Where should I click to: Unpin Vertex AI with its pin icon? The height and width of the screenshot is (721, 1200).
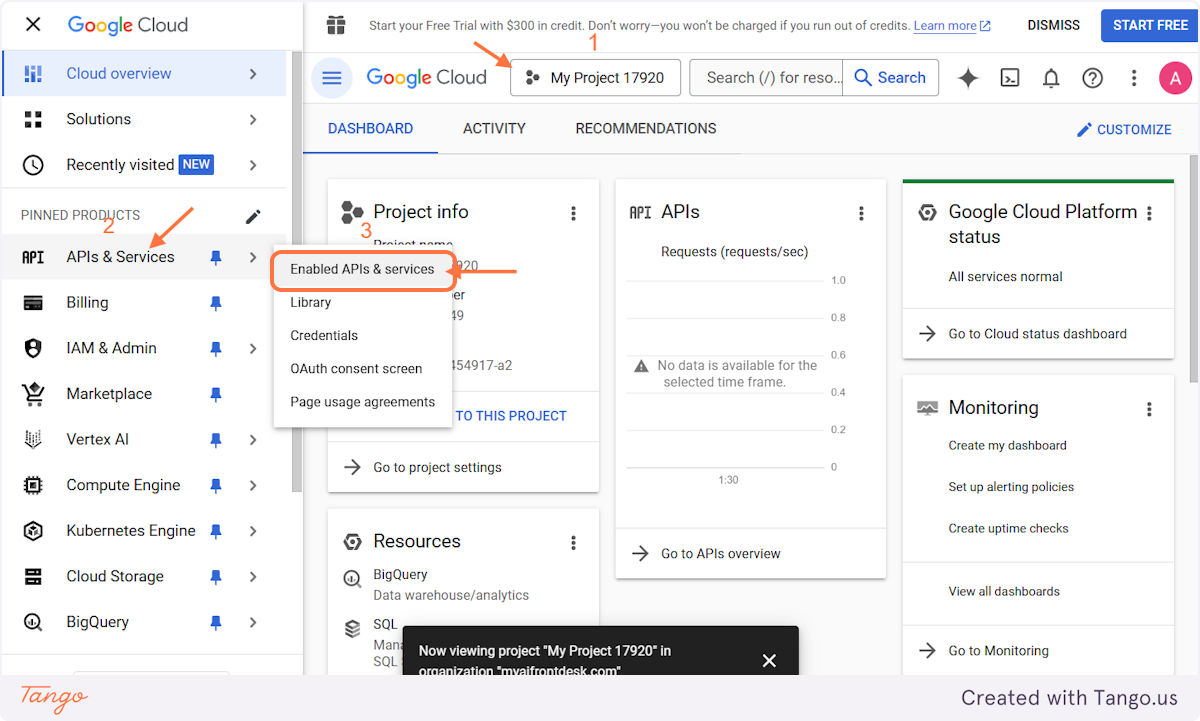tap(215, 440)
